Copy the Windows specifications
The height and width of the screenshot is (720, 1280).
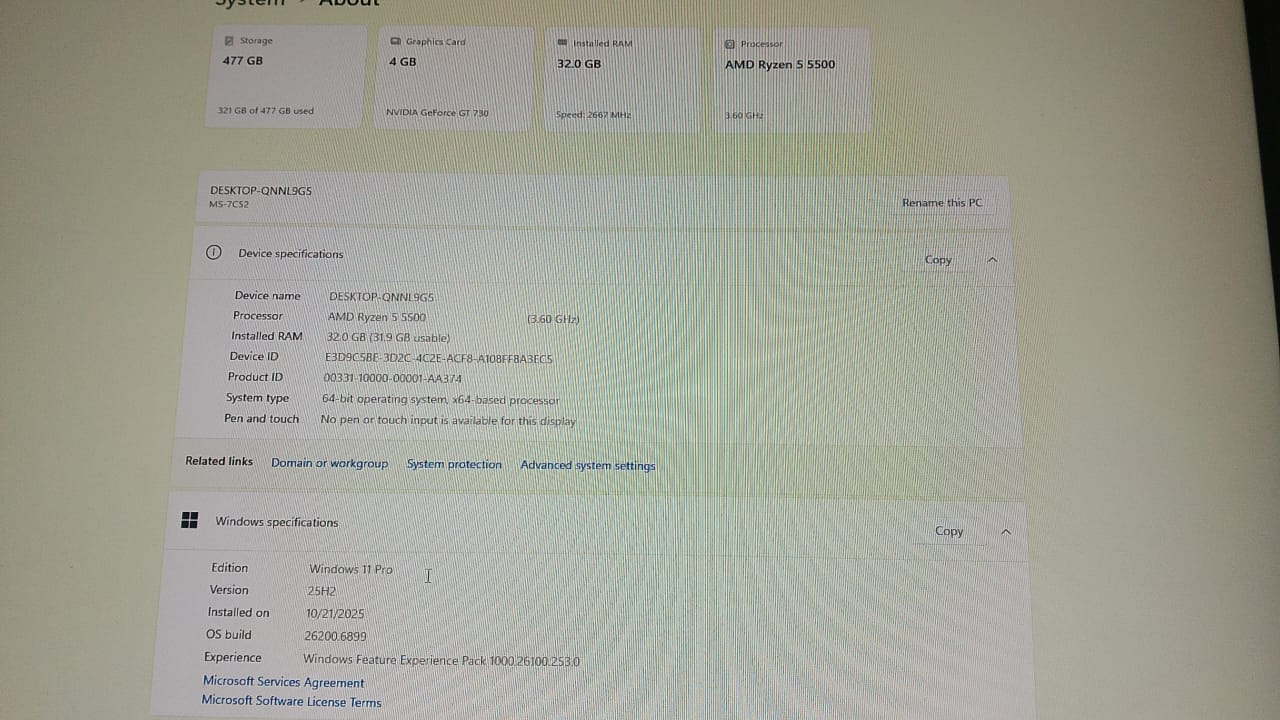click(949, 531)
